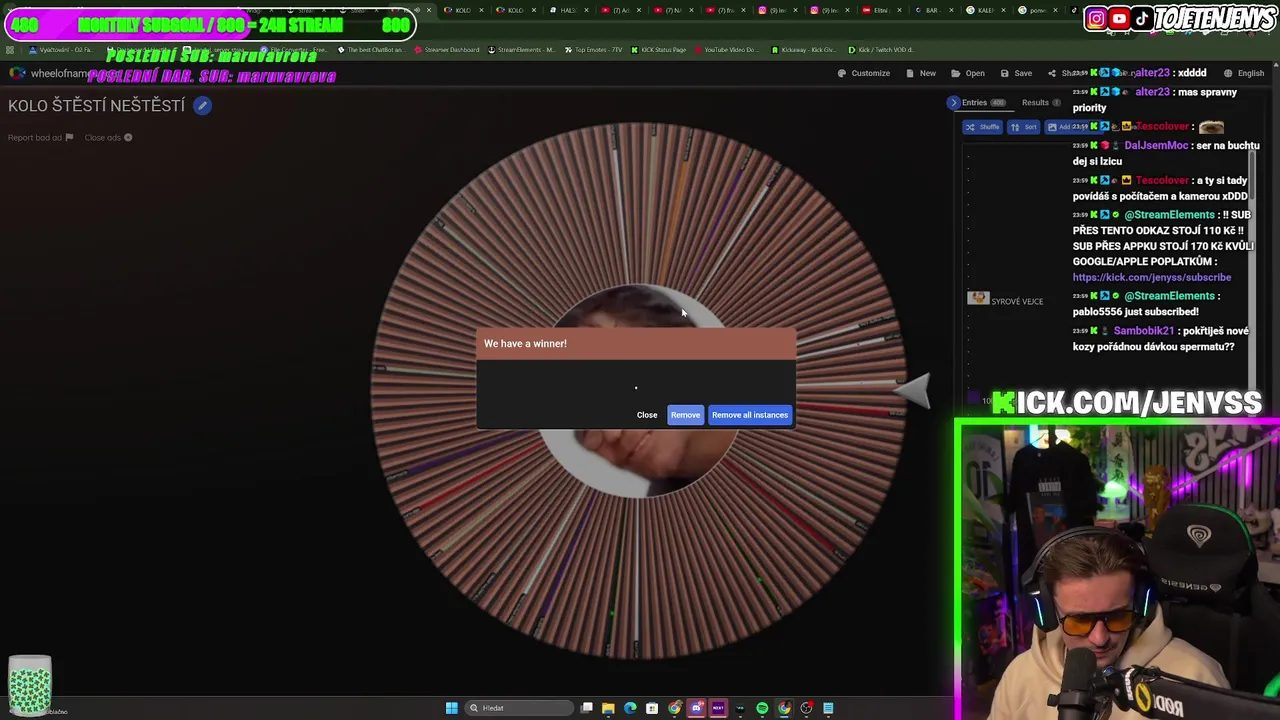
Task: Click the browser apps grid icon
Action: (10, 49)
